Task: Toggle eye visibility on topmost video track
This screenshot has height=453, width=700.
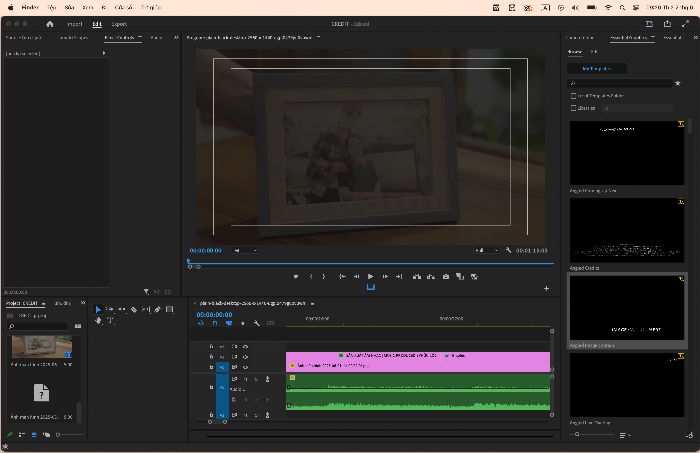Action: 245,346
